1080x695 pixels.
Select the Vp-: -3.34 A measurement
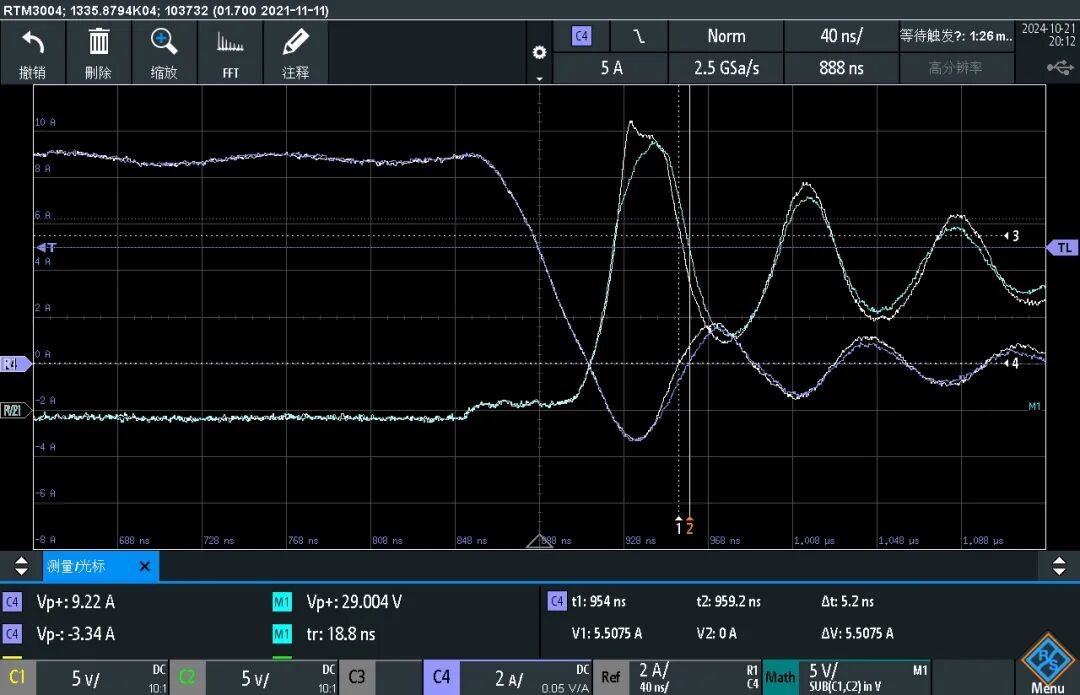[x=76, y=634]
